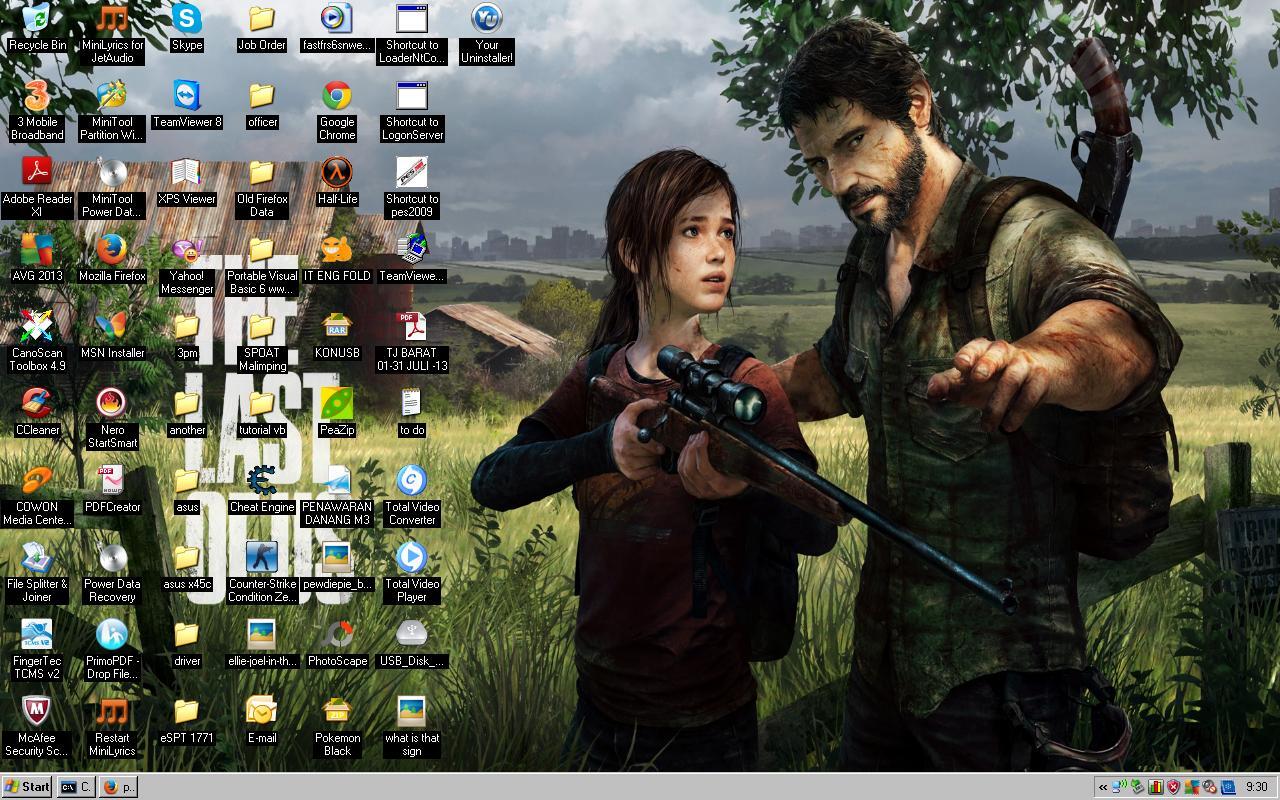Viewport: 1280px width, 800px height.
Task: Open MiniTool Partition Wizard icon
Action: coord(112,95)
